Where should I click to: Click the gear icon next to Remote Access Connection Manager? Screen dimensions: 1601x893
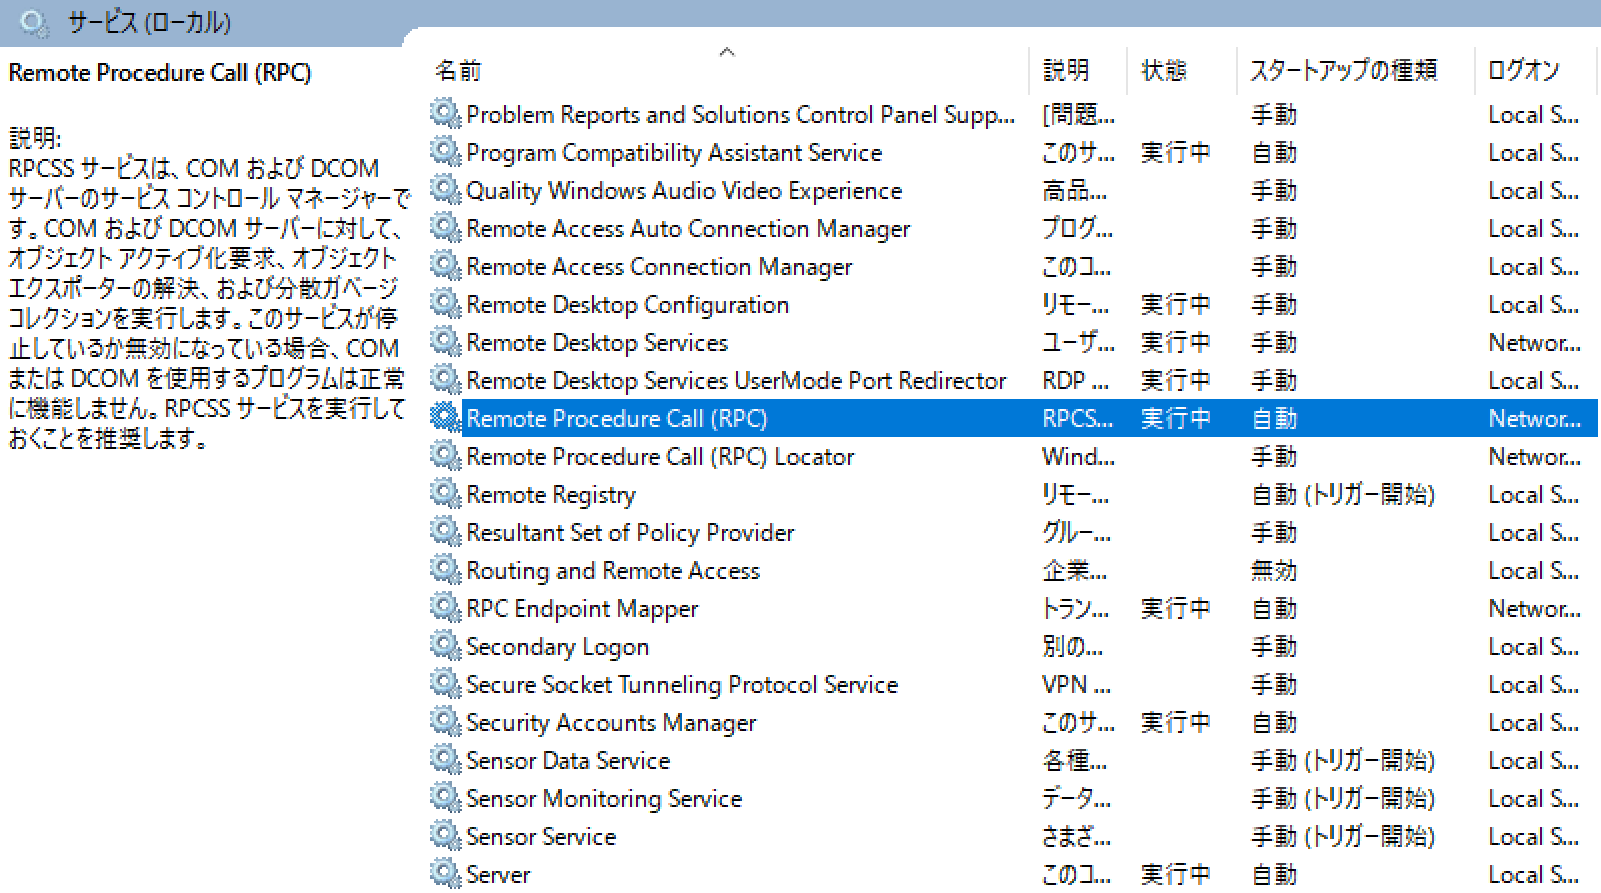coord(445,266)
